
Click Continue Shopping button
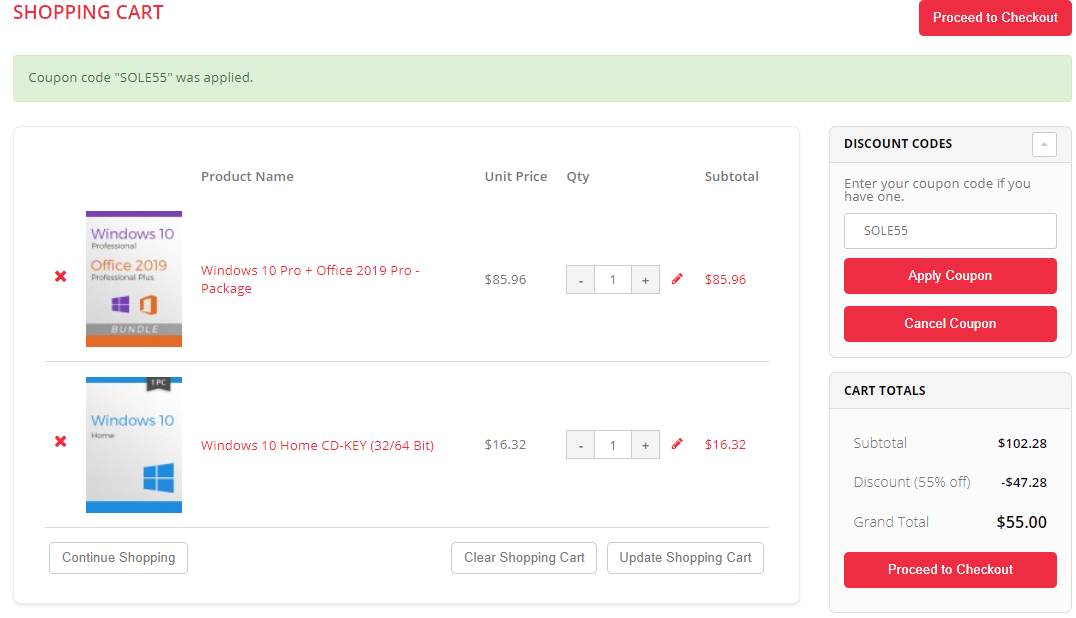point(118,558)
